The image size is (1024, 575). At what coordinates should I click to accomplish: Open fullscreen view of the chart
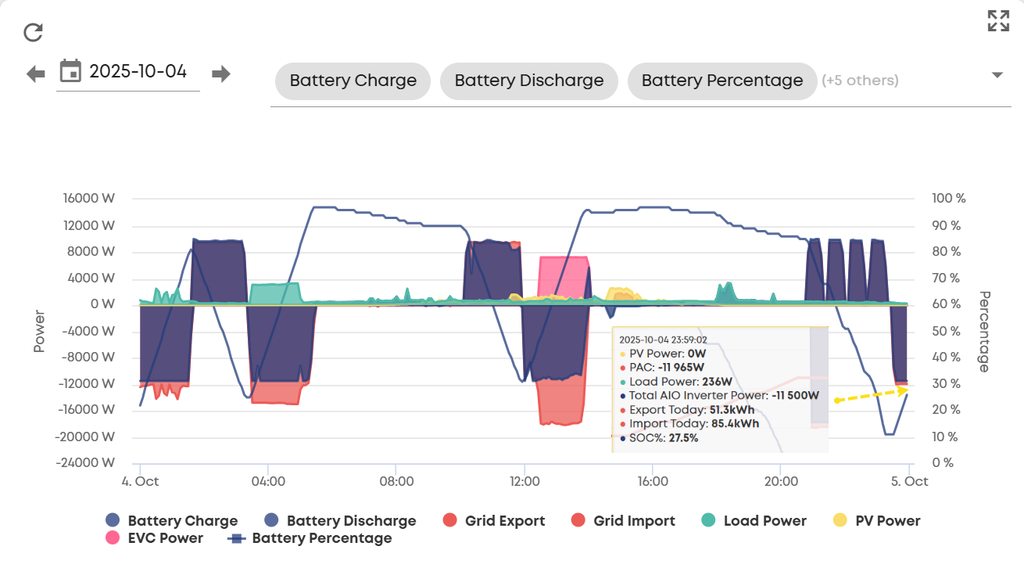tap(998, 21)
